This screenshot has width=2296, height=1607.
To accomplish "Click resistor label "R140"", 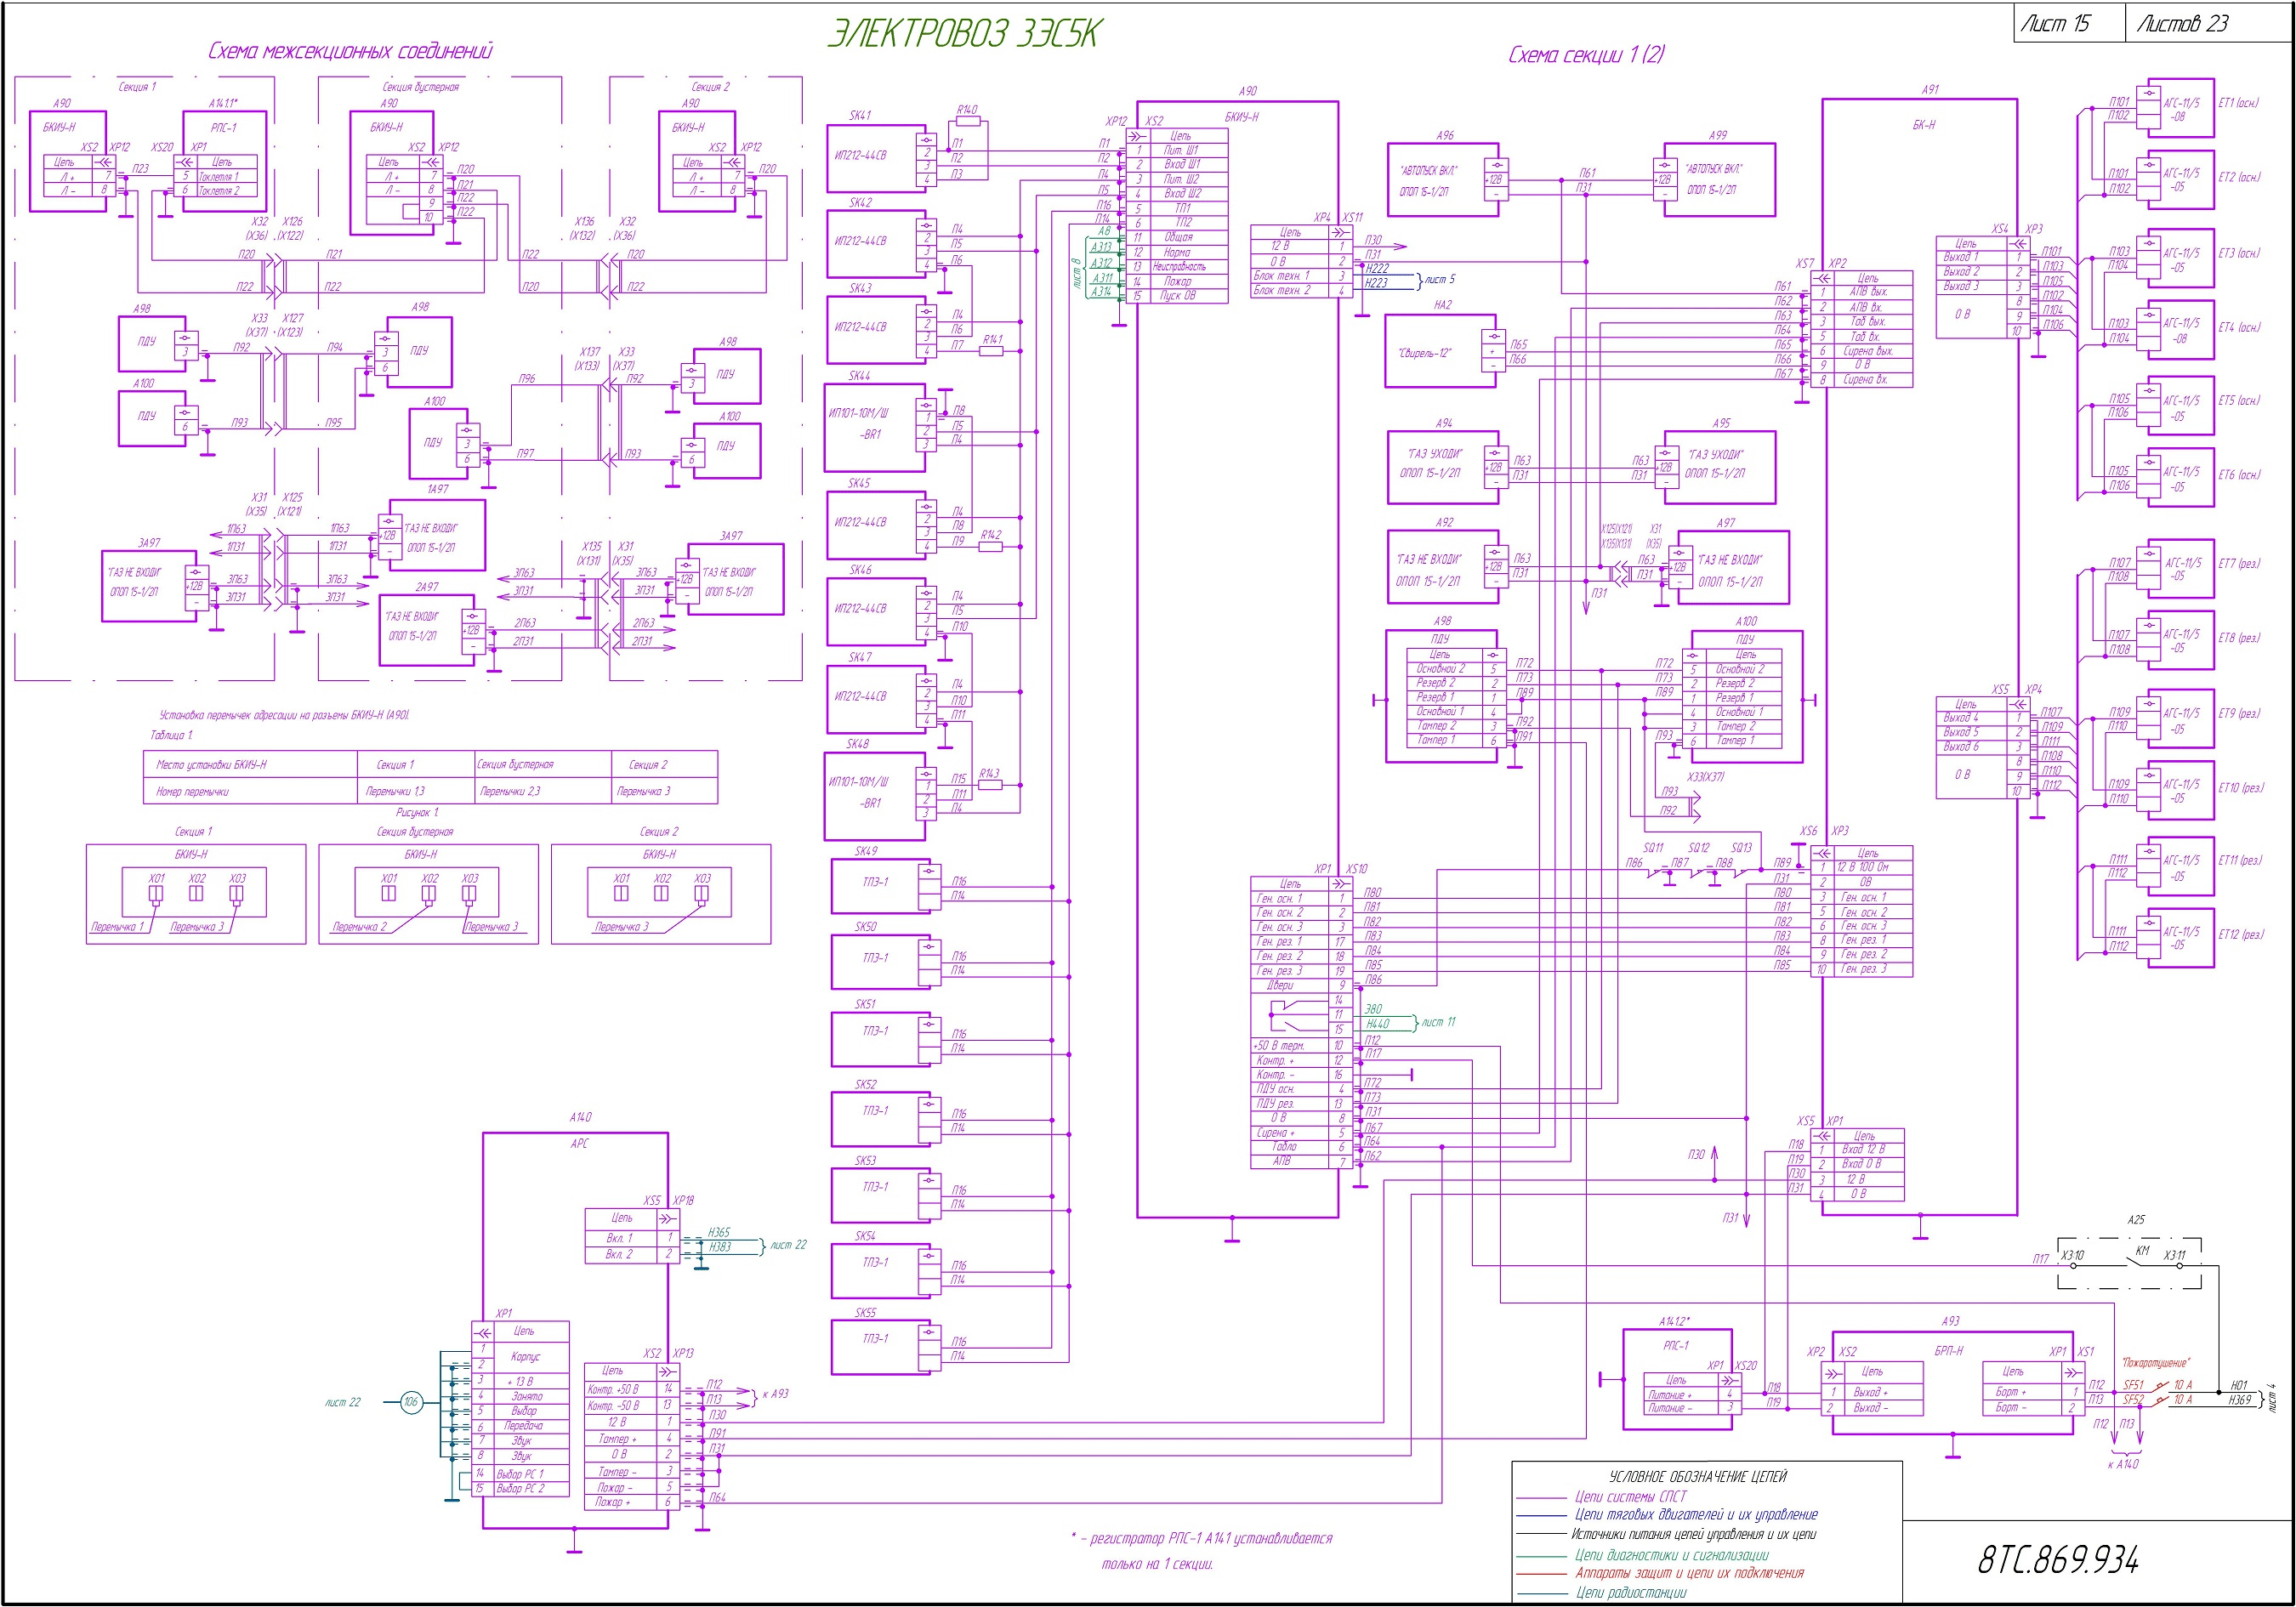I will pos(967,110).
